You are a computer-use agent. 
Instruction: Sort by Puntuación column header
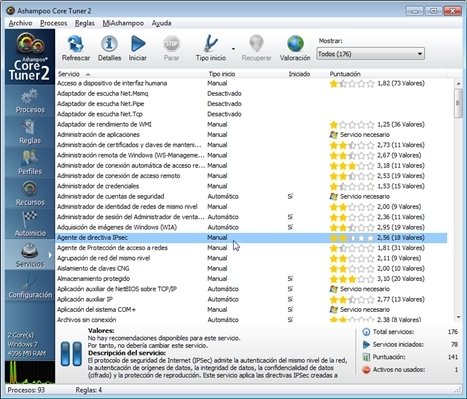(x=345, y=74)
